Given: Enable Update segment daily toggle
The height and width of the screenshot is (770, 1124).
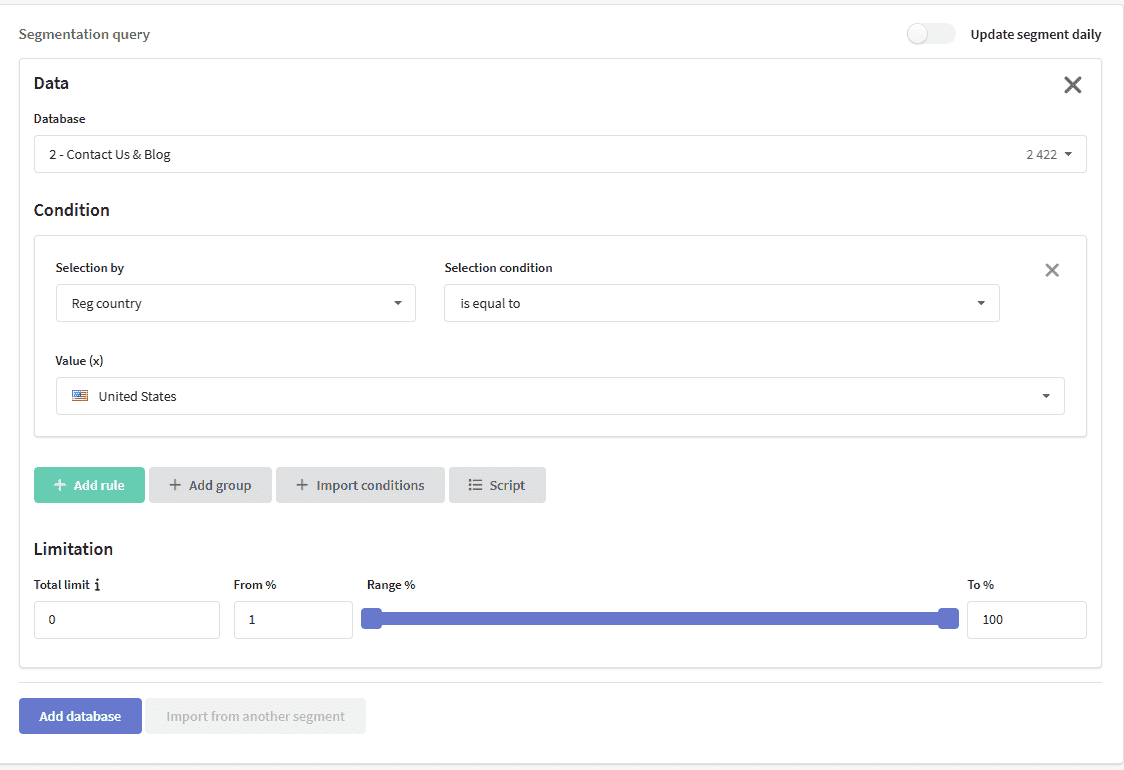Looking at the screenshot, I should [930, 34].
